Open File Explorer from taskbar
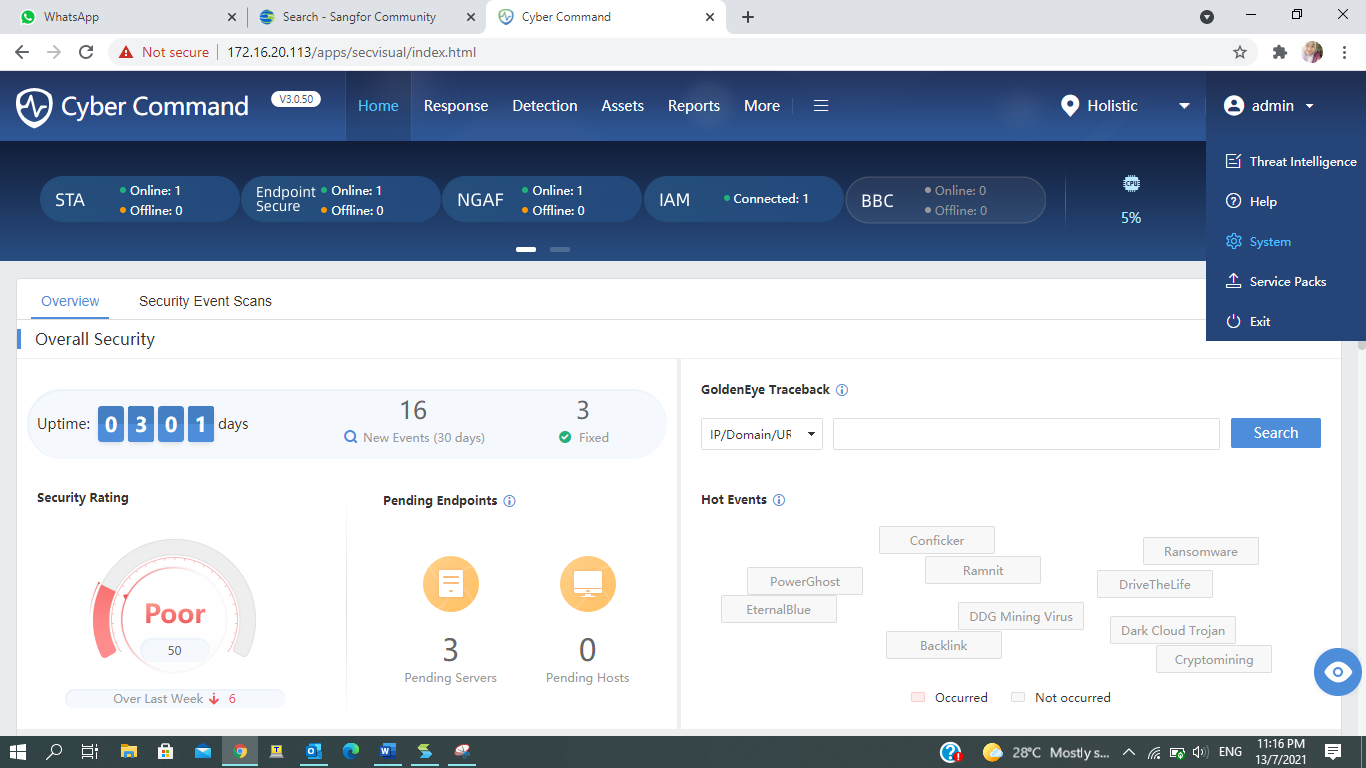This screenshot has height=768, width=1366. coord(128,751)
